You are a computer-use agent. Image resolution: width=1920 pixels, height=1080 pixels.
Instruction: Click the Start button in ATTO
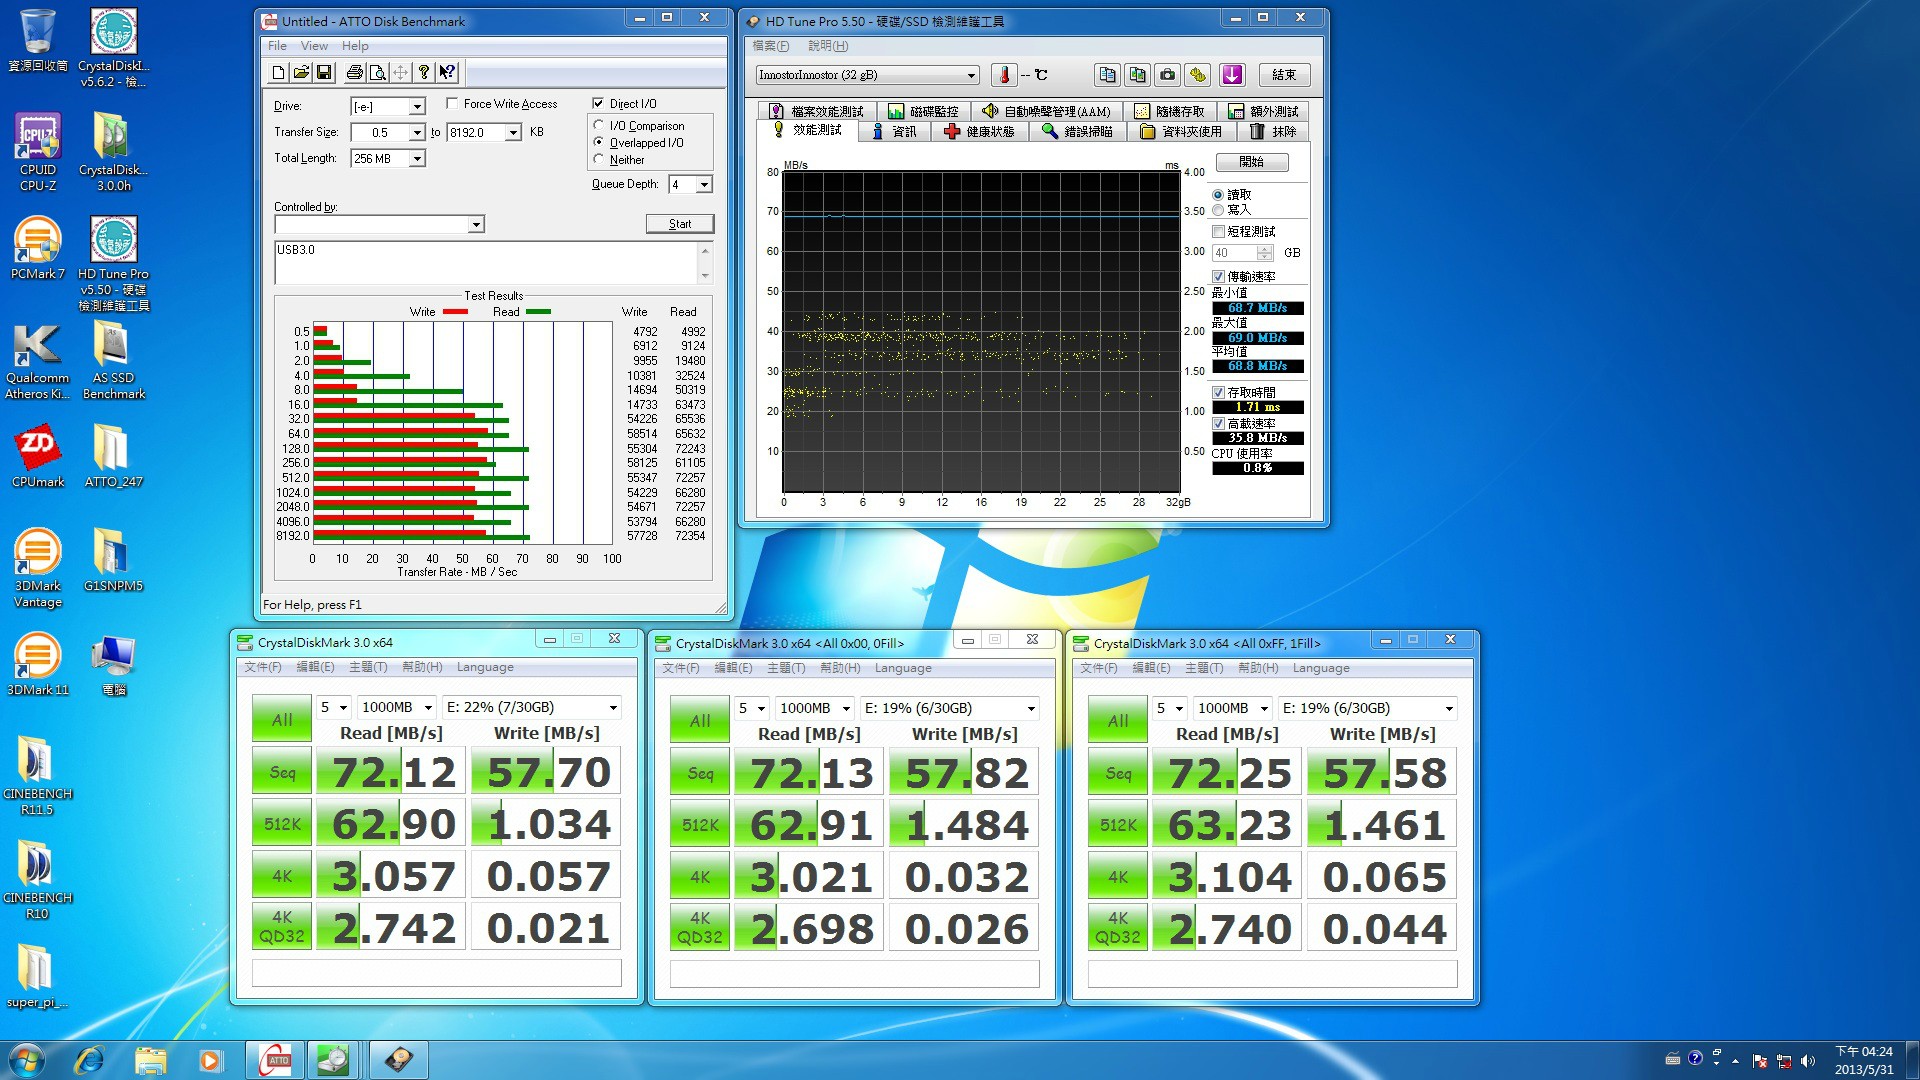pyautogui.click(x=680, y=224)
